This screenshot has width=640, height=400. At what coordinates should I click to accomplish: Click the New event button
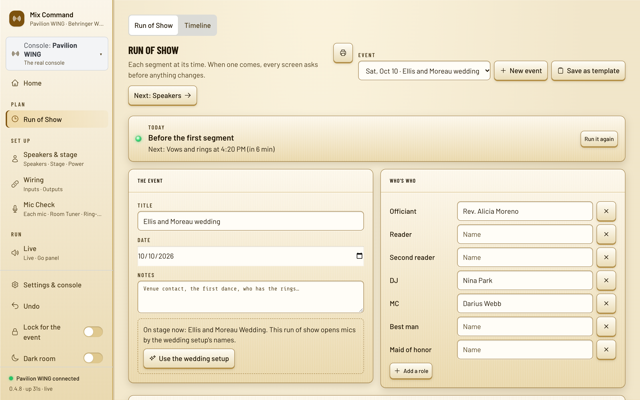click(521, 71)
